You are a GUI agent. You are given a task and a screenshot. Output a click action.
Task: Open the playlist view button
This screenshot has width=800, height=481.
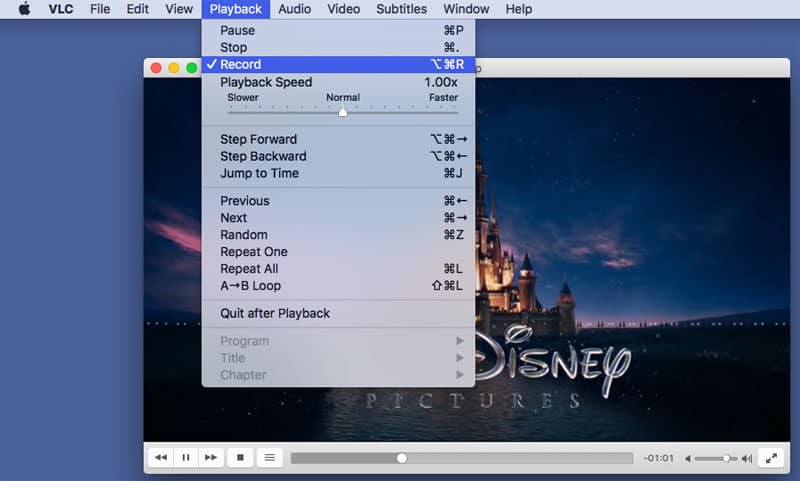tap(269, 458)
